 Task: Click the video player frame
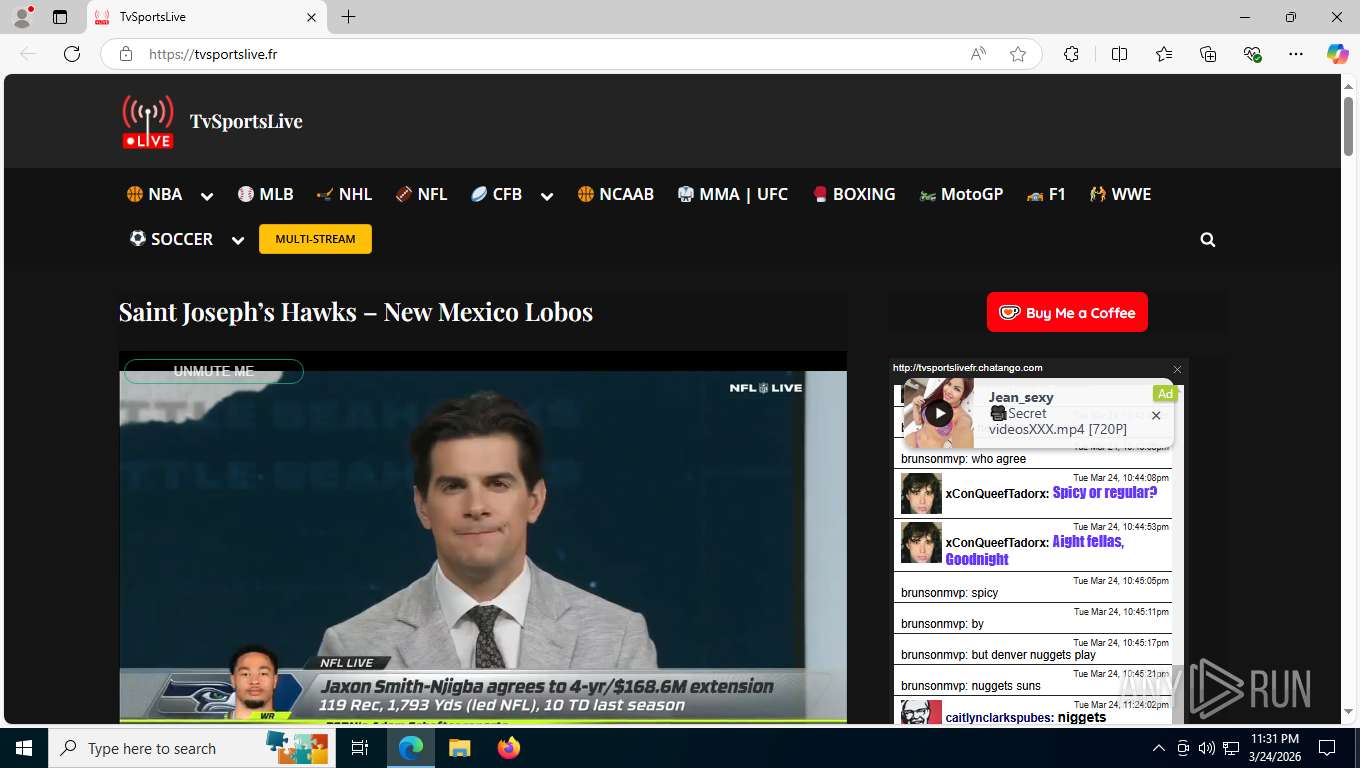pos(483,537)
